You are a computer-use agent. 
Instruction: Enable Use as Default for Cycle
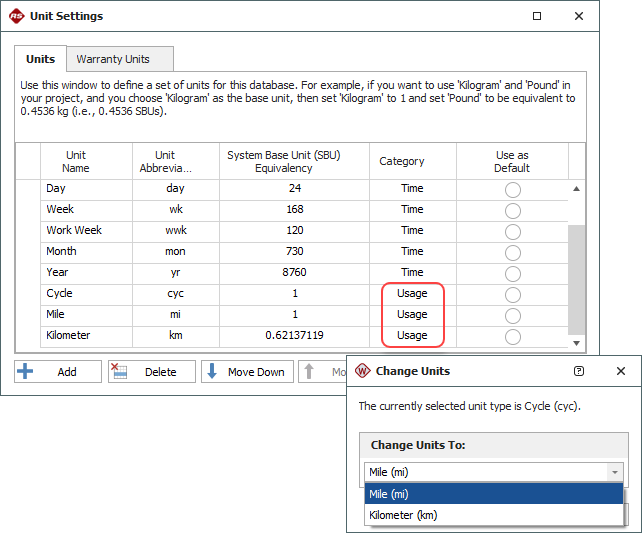[x=512, y=294]
